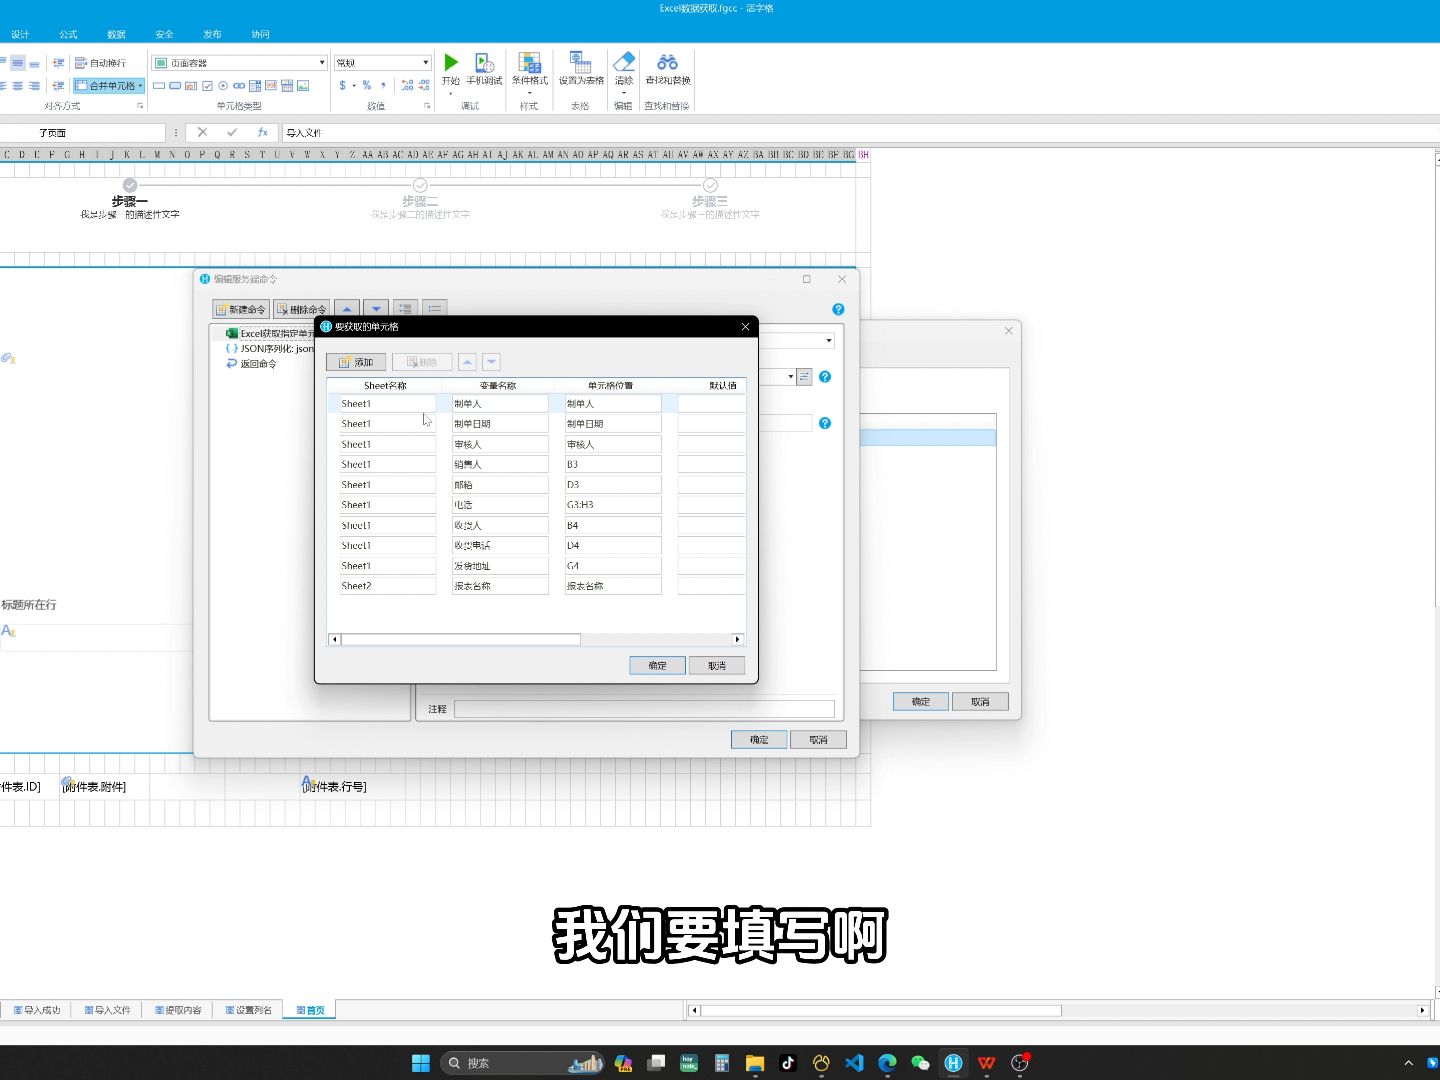The width and height of the screenshot is (1440, 1080).
Task: Expand the 合并单元格 dropdown arrow
Action: (x=140, y=85)
